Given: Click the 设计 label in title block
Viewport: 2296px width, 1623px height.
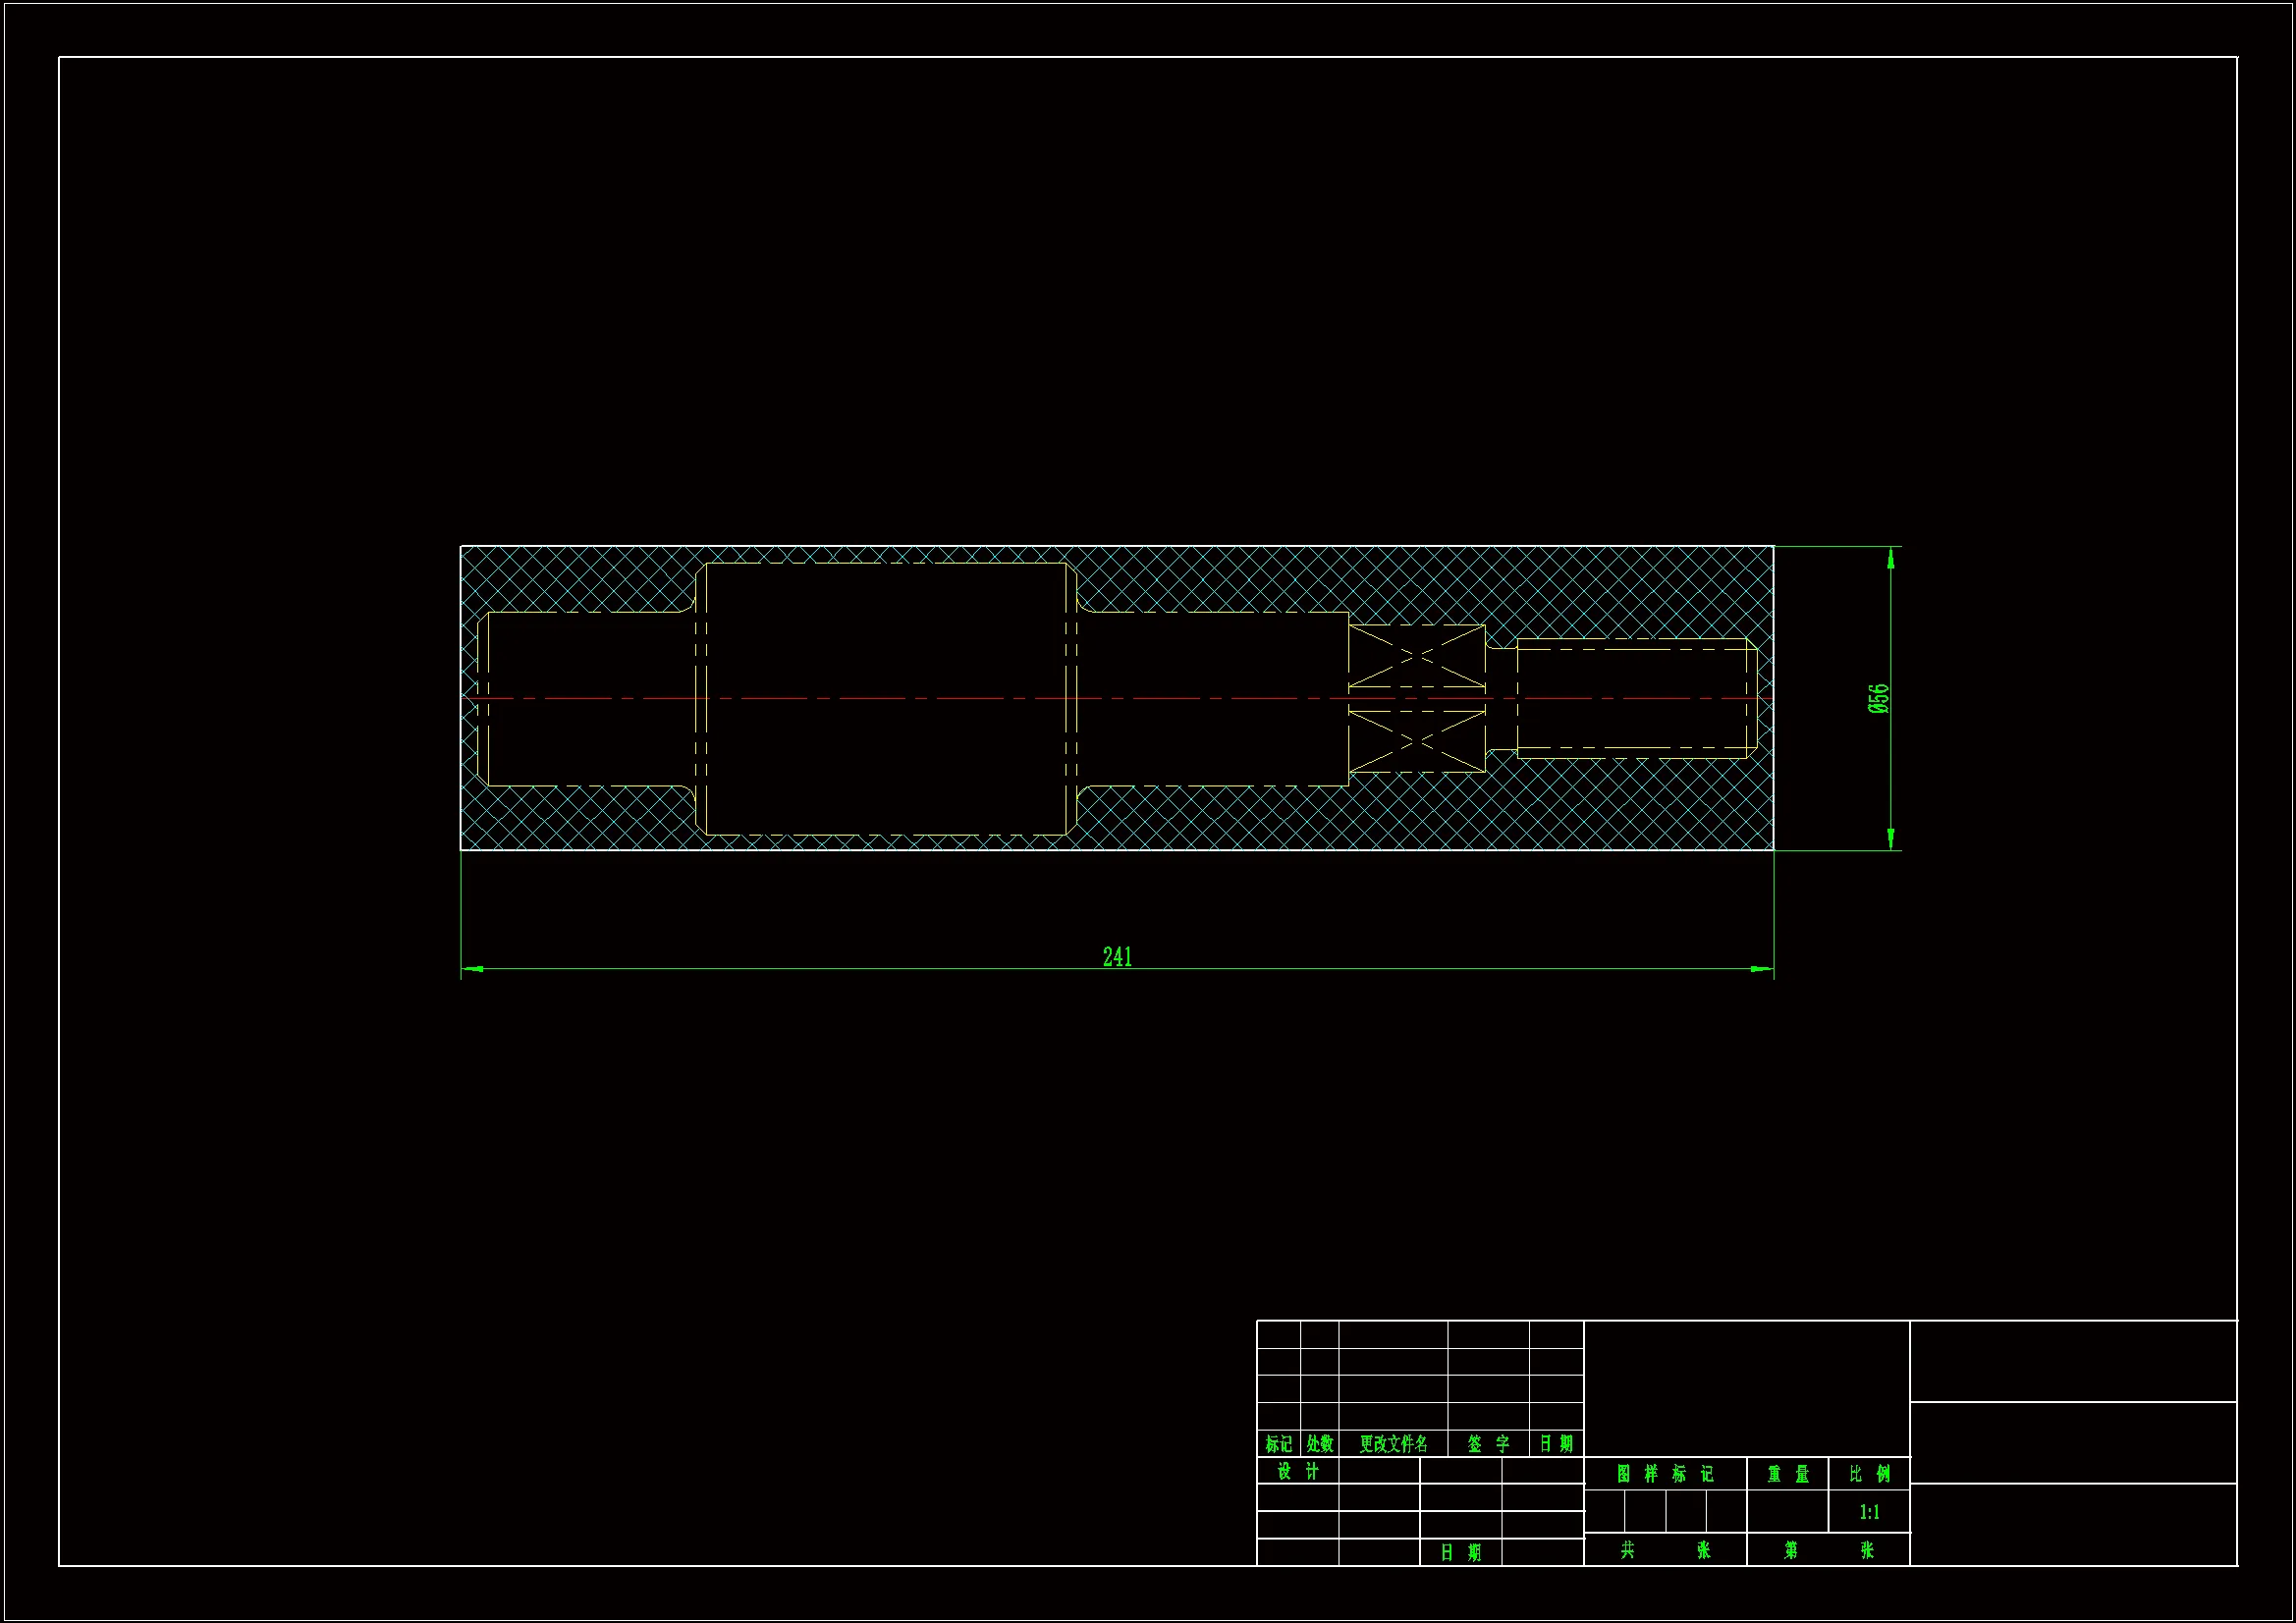Looking at the screenshot, I should 1298,1471.
